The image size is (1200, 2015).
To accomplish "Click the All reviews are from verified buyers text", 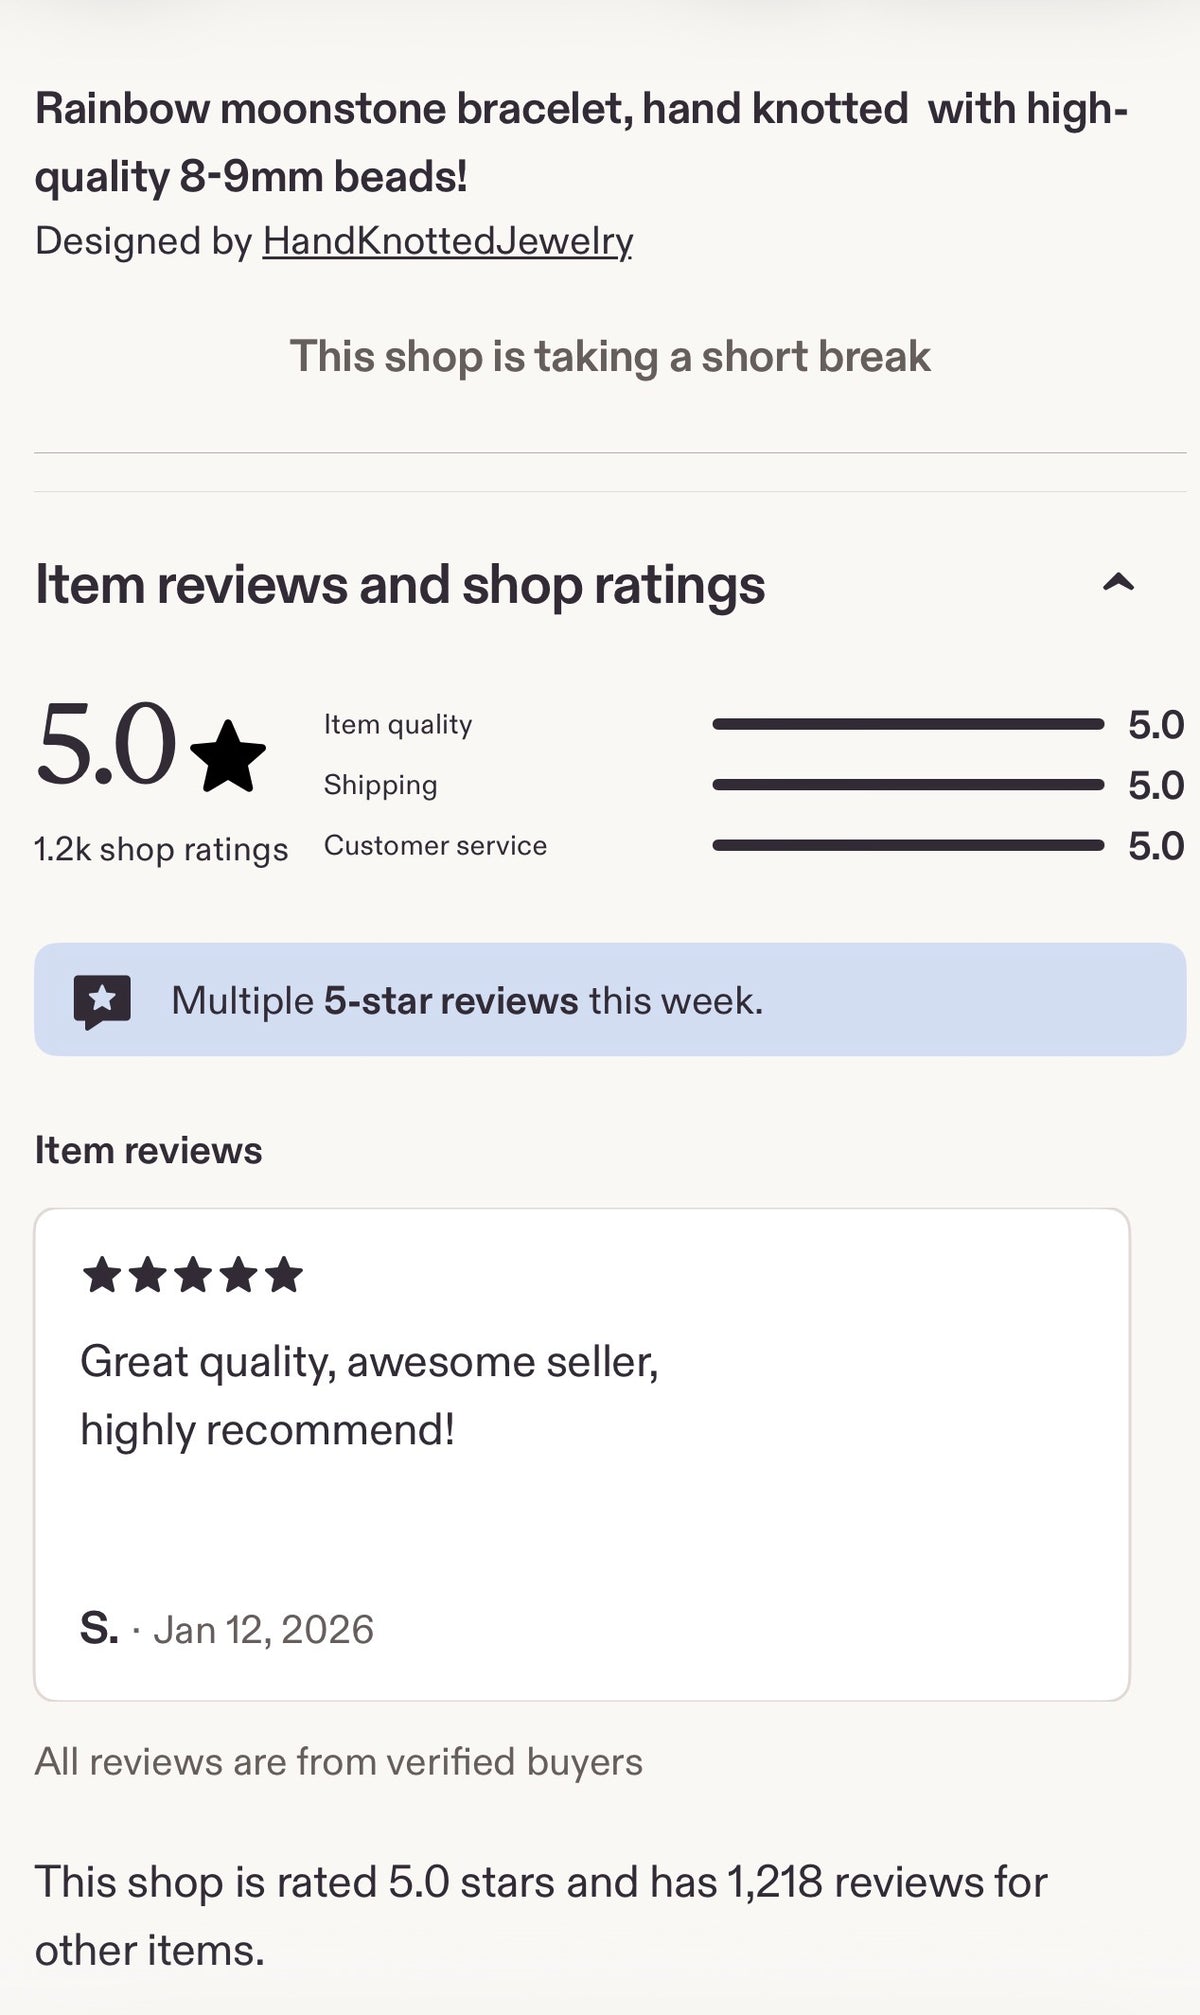I will pyautogui.click(x=339, y=1761).
